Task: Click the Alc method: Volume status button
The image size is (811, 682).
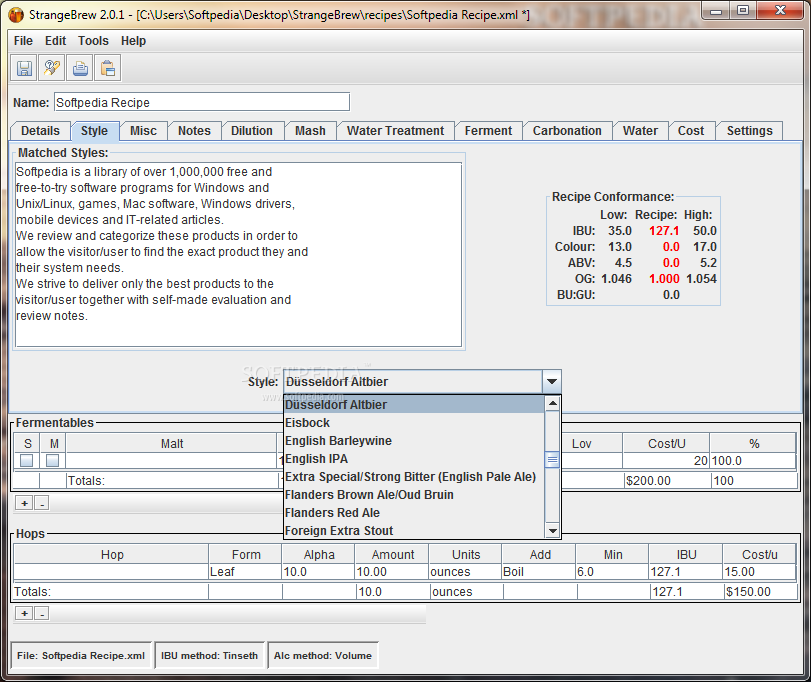Action: pos(323,656)
